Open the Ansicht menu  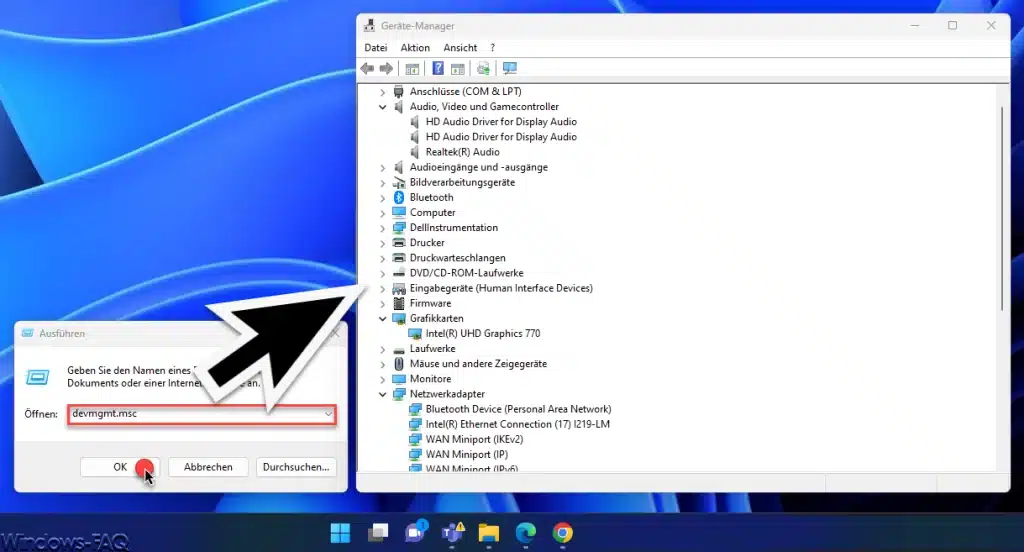[x=460, y=48]
